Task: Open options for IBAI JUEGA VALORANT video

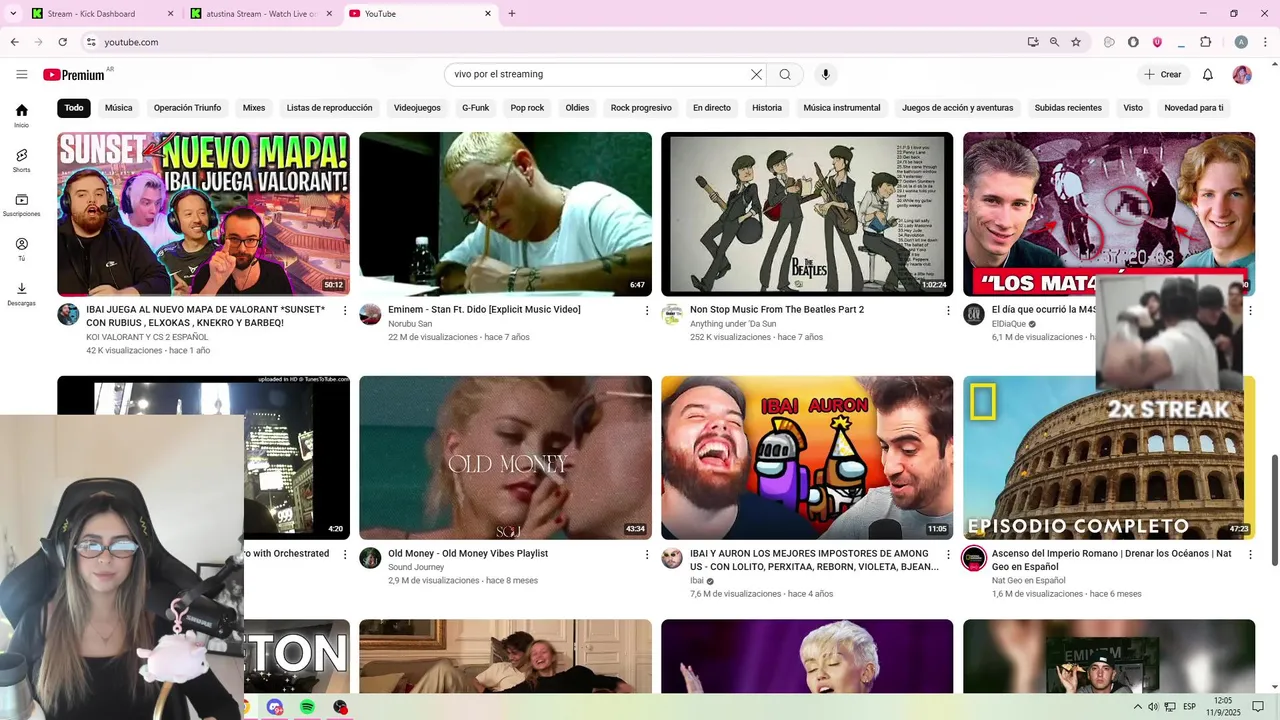Action: click(345, 311)
